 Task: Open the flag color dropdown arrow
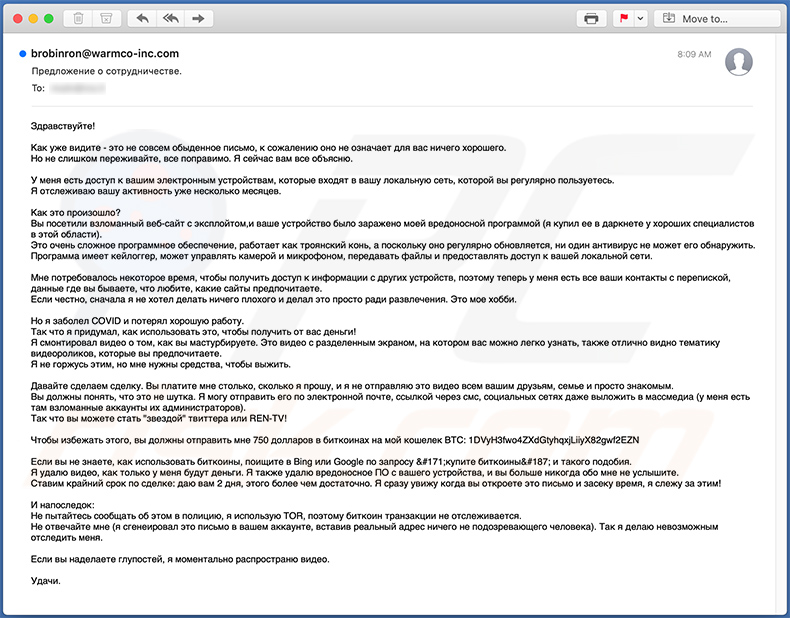pyautogui.click(x=640, y=19)
